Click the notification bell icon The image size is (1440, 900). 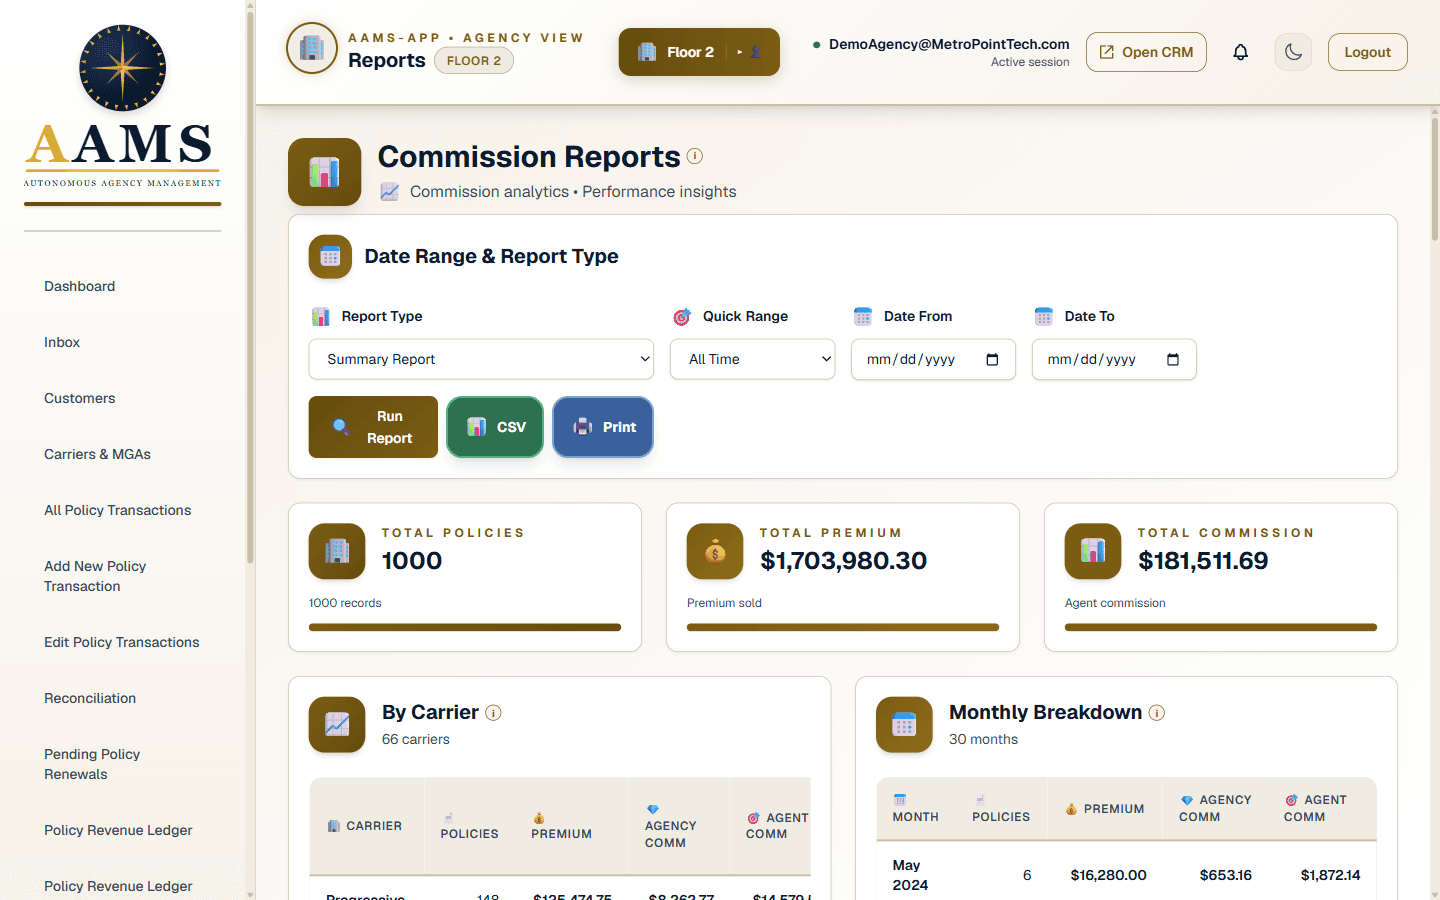click(x=1240, y=52)
